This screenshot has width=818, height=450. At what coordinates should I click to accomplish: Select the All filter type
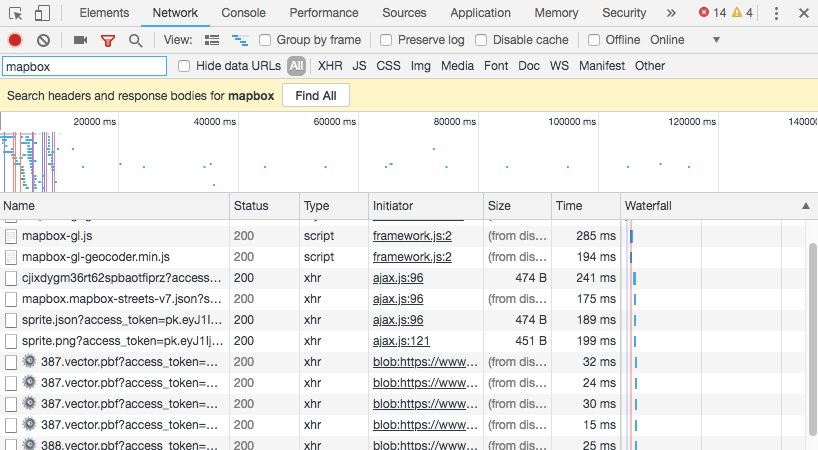pos(296,66)
